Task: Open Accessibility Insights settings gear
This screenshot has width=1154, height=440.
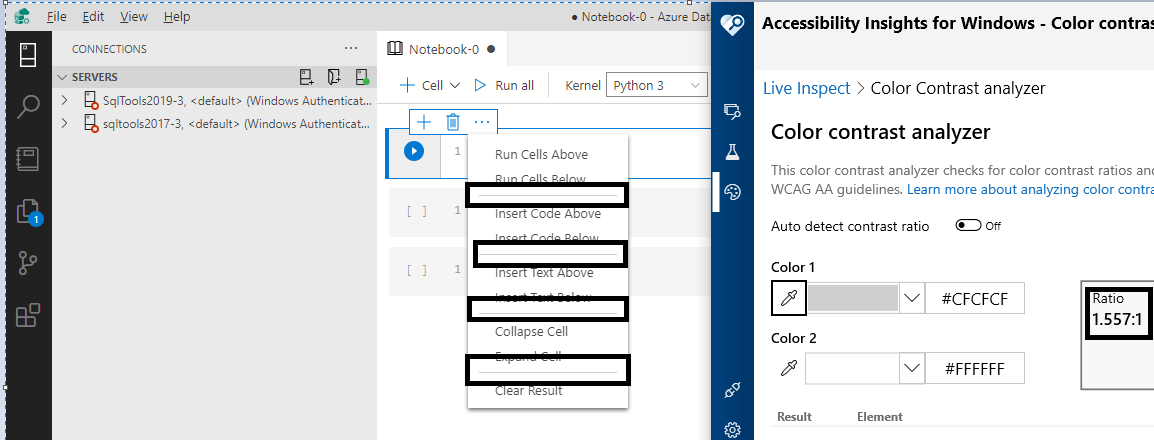Action: point(731,430)
